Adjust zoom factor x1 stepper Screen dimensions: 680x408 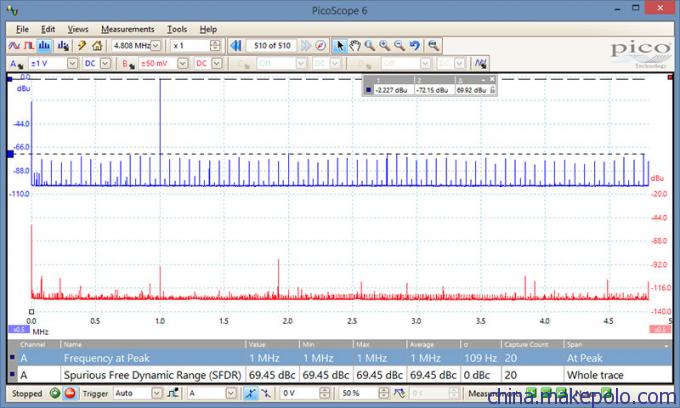(215, 46)
